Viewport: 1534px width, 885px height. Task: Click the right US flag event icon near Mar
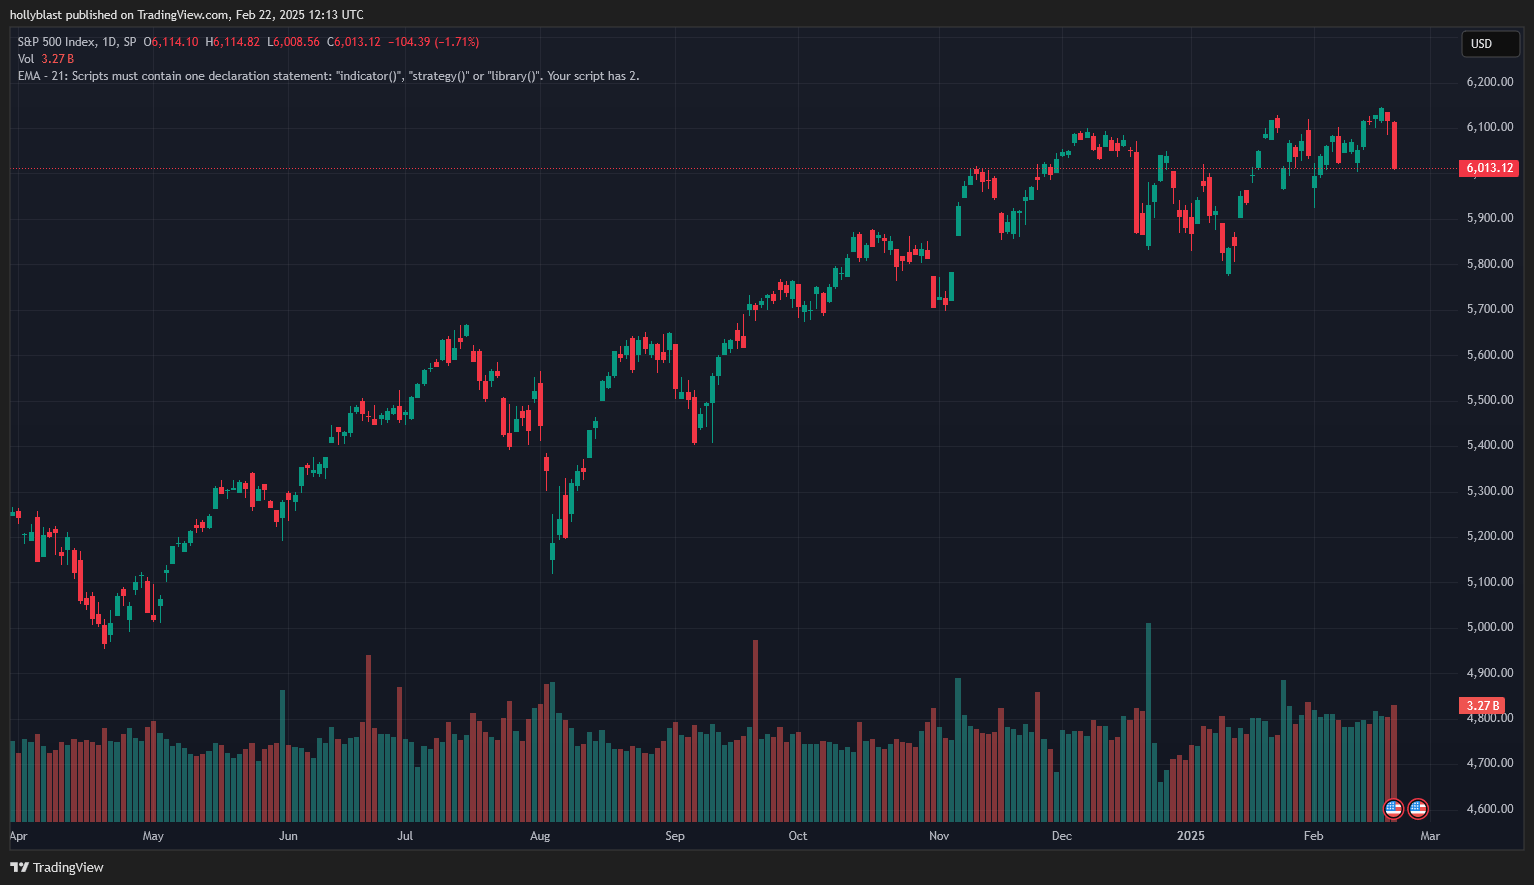1417,808
